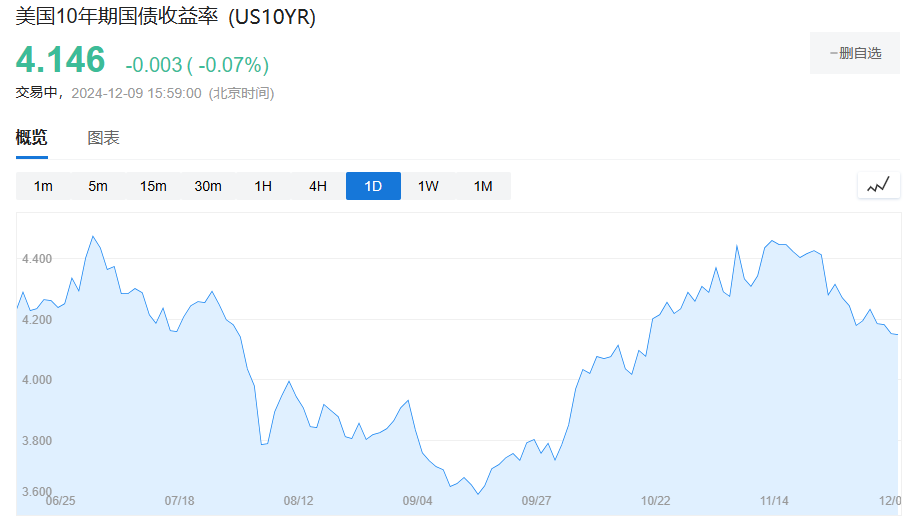Click the 交易中 trading status text

click(x=37, y=93)
